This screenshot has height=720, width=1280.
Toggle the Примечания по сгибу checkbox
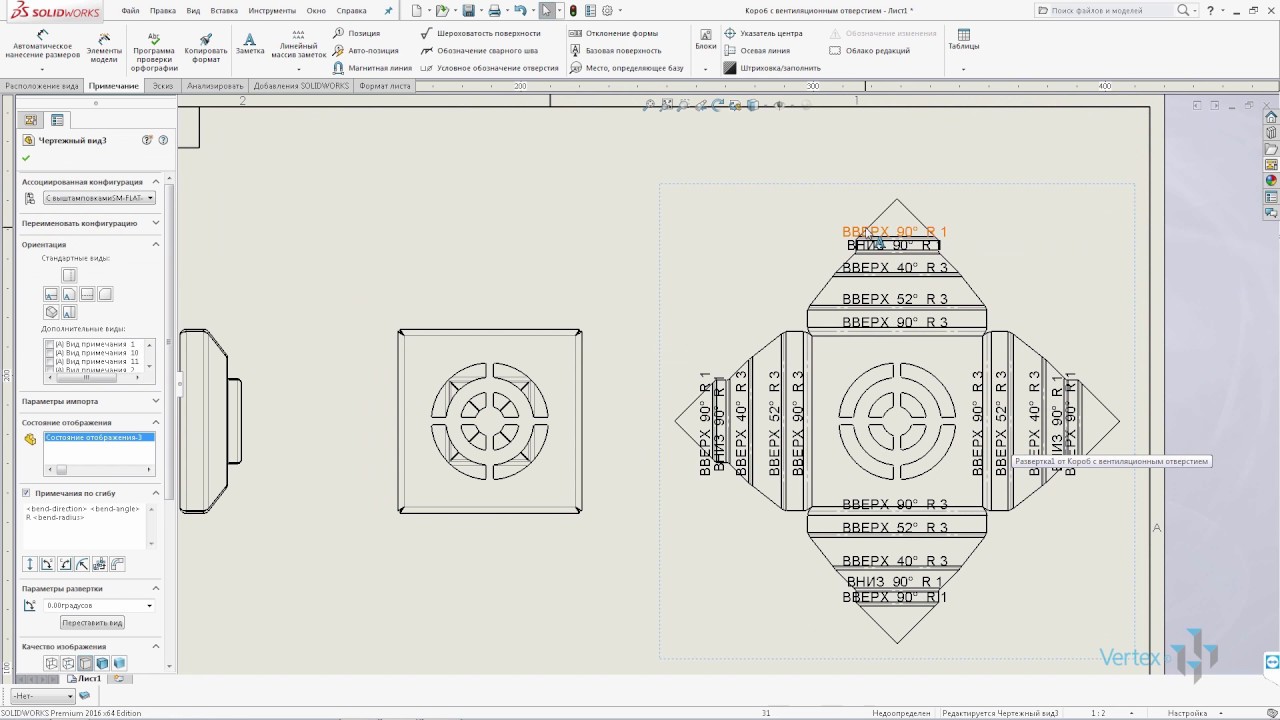click(x=26, y=493)
